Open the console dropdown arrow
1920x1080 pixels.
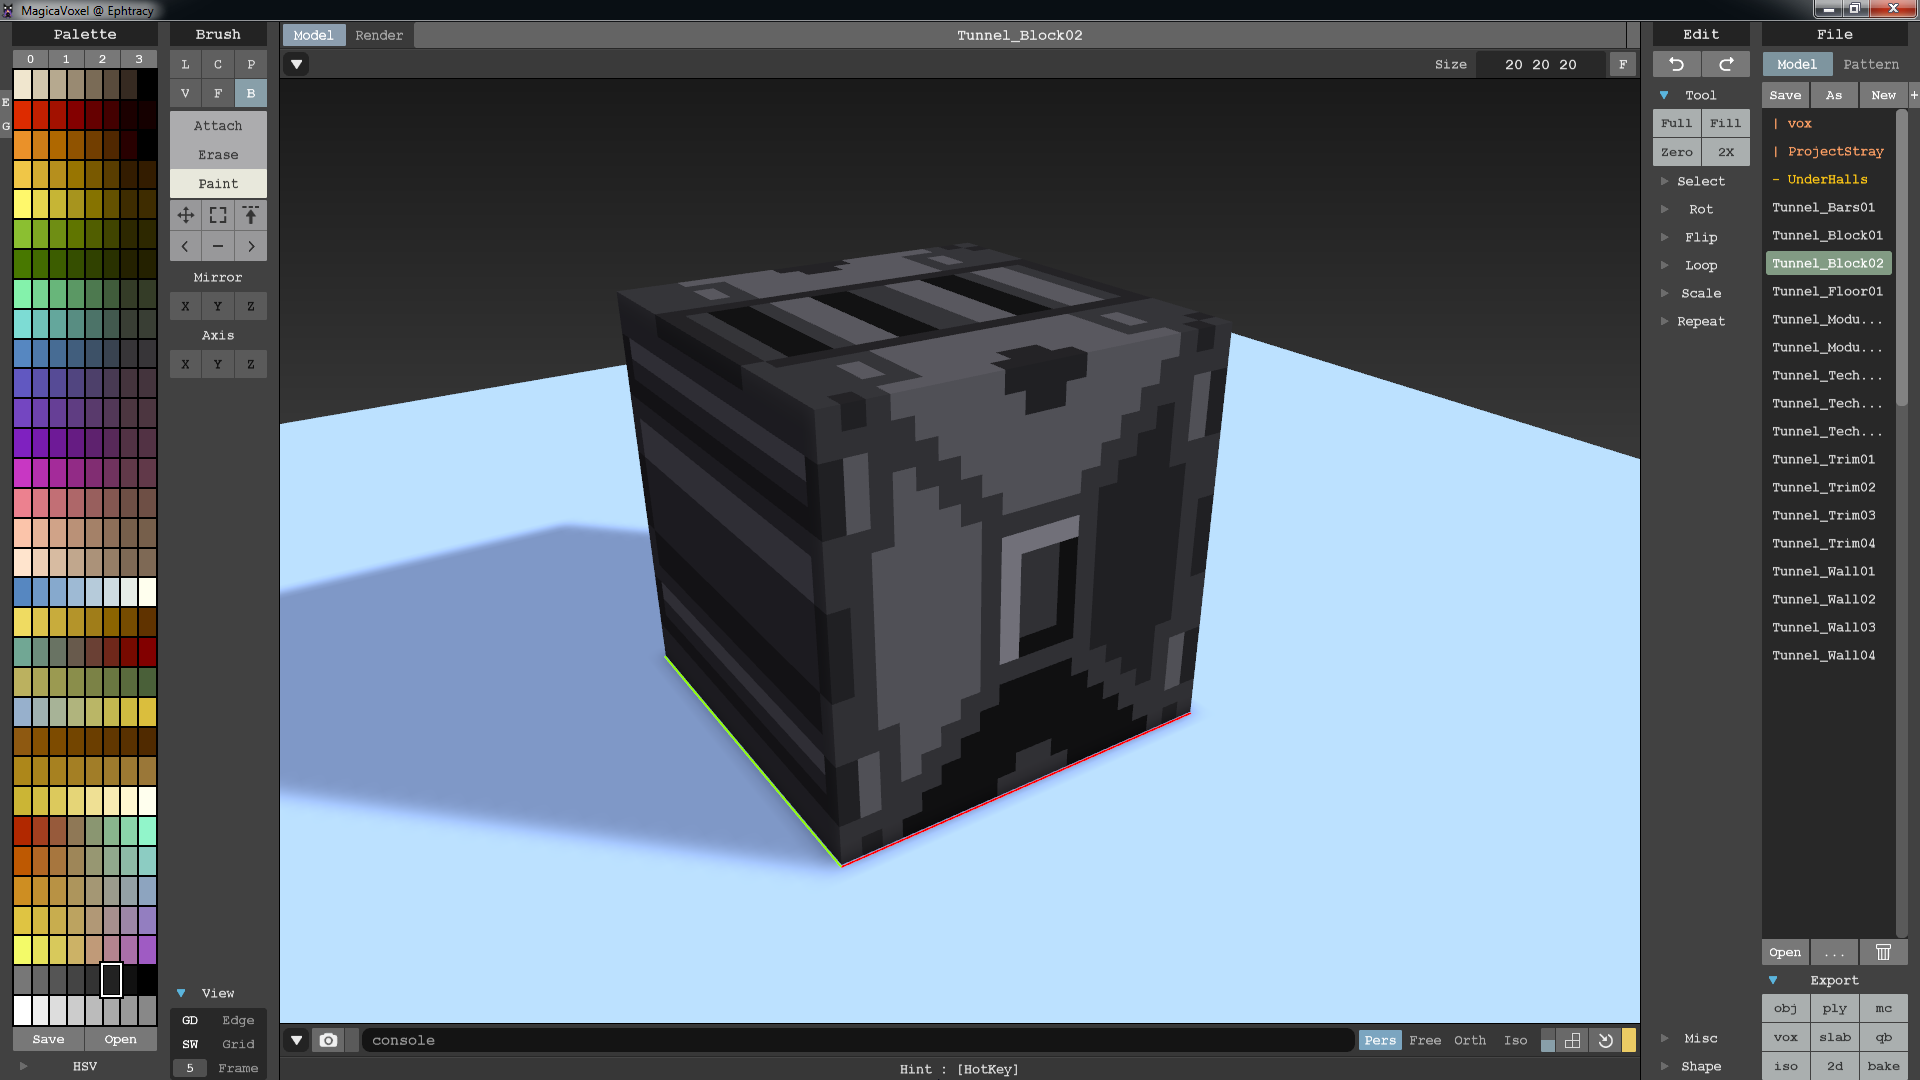pos(296,1040)
